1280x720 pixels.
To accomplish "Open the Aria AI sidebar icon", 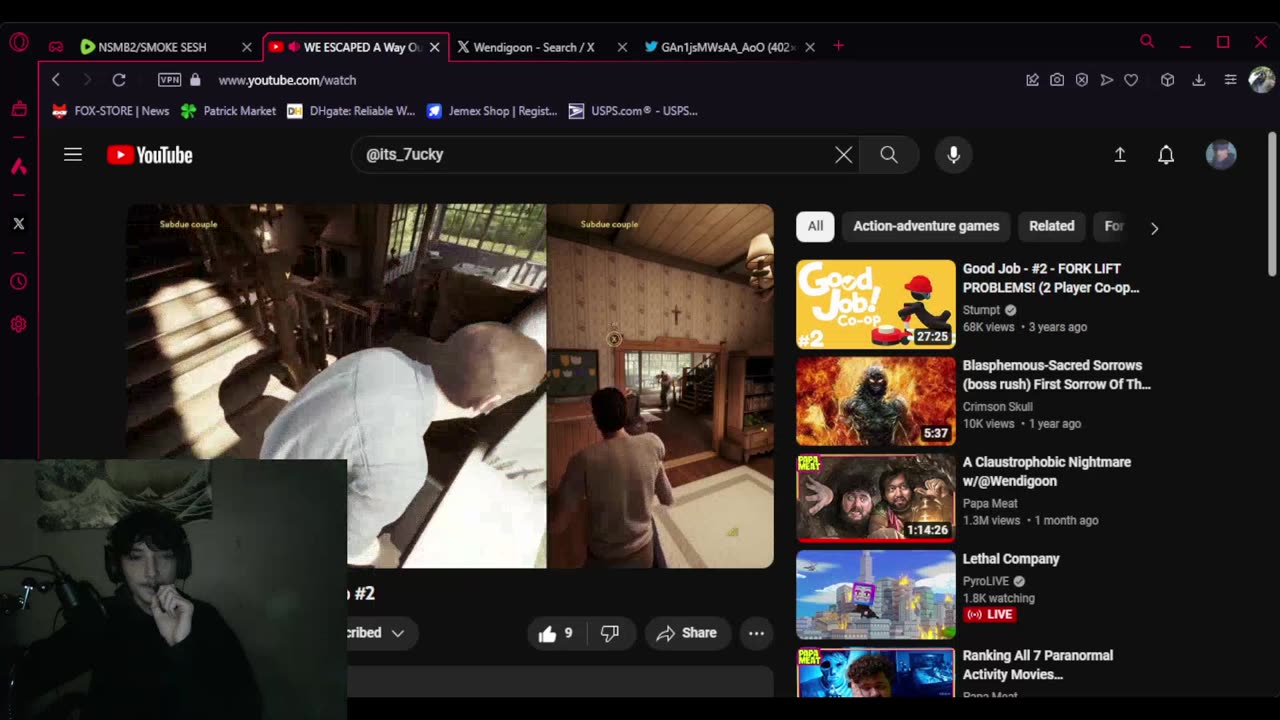I will (x=18, y=166).
